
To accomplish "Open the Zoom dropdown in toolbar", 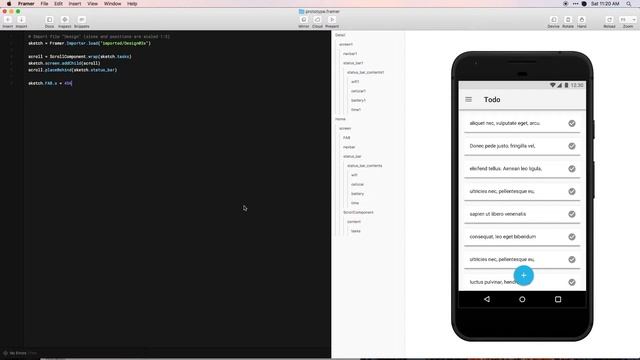I will coord(628,20).
